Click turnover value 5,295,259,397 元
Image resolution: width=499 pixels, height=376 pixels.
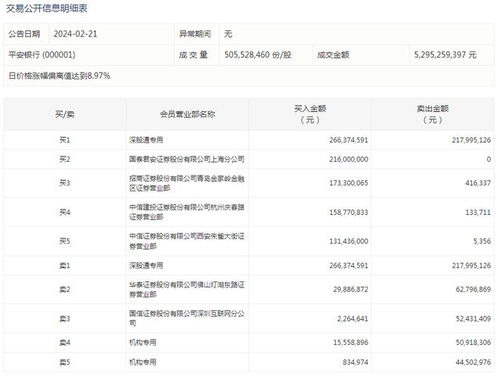click(445, 55)
